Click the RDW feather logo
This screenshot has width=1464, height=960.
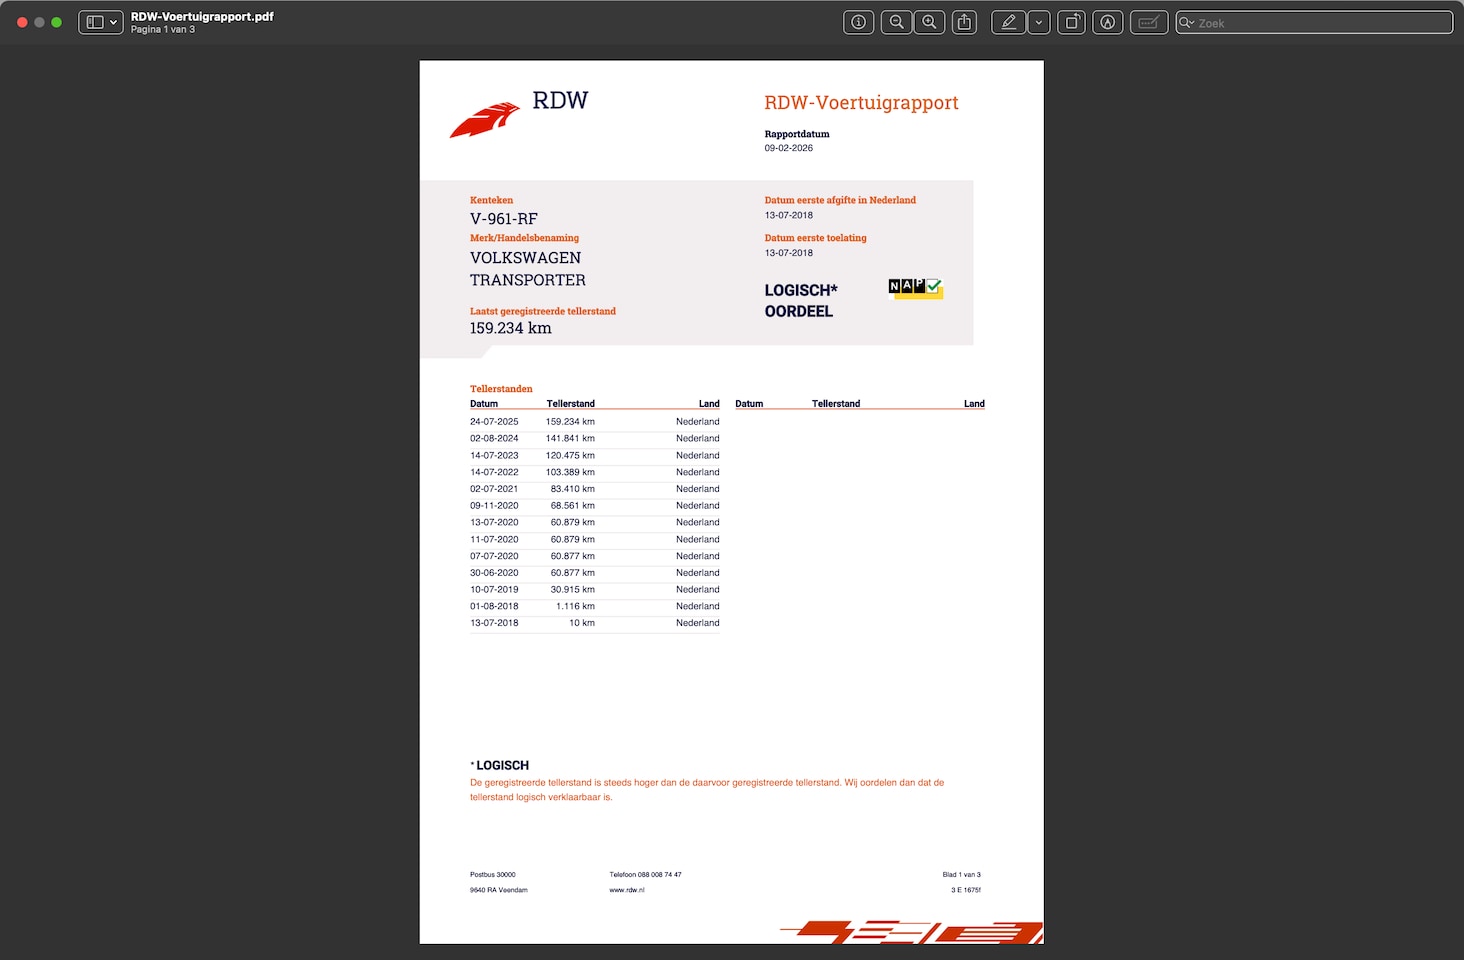click(485, 120)
